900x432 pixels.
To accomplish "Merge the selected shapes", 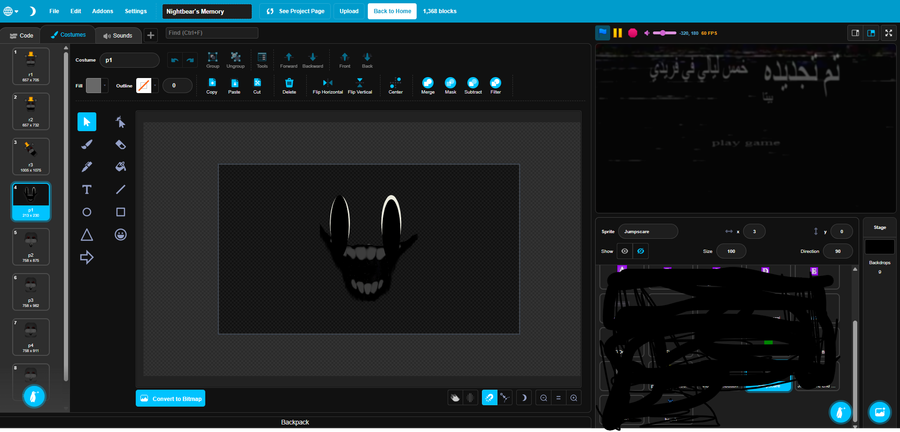I will tap(428, 86).
